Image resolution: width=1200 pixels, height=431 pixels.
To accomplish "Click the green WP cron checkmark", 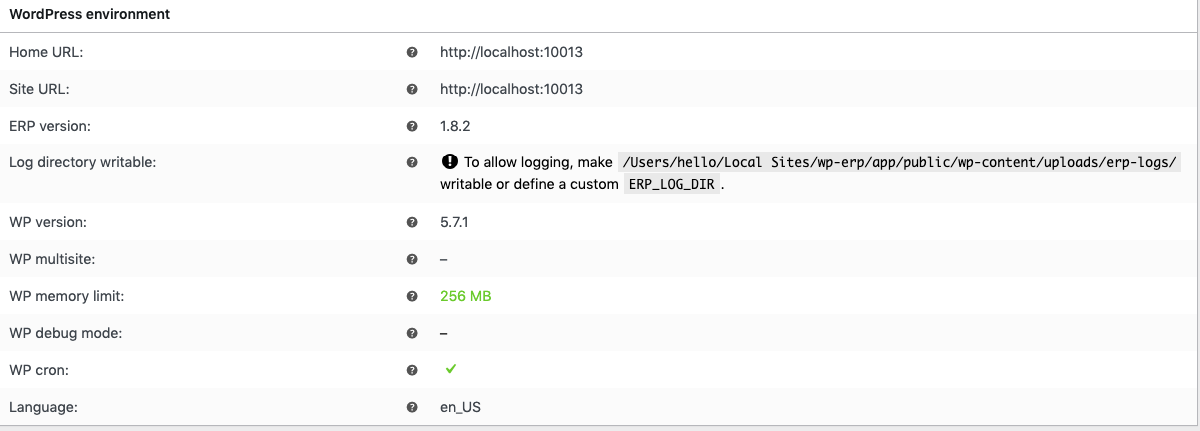I will (451, 369).
